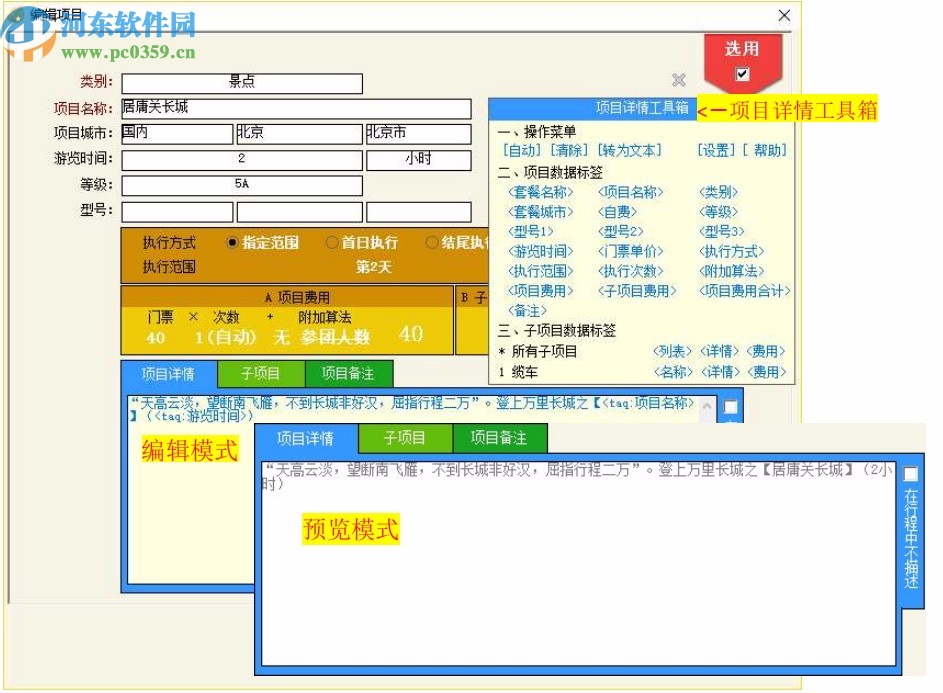Open the 项目备注 tab in preview window
The height and width of the screenshot is (693, 943).
tap(498, 438)
